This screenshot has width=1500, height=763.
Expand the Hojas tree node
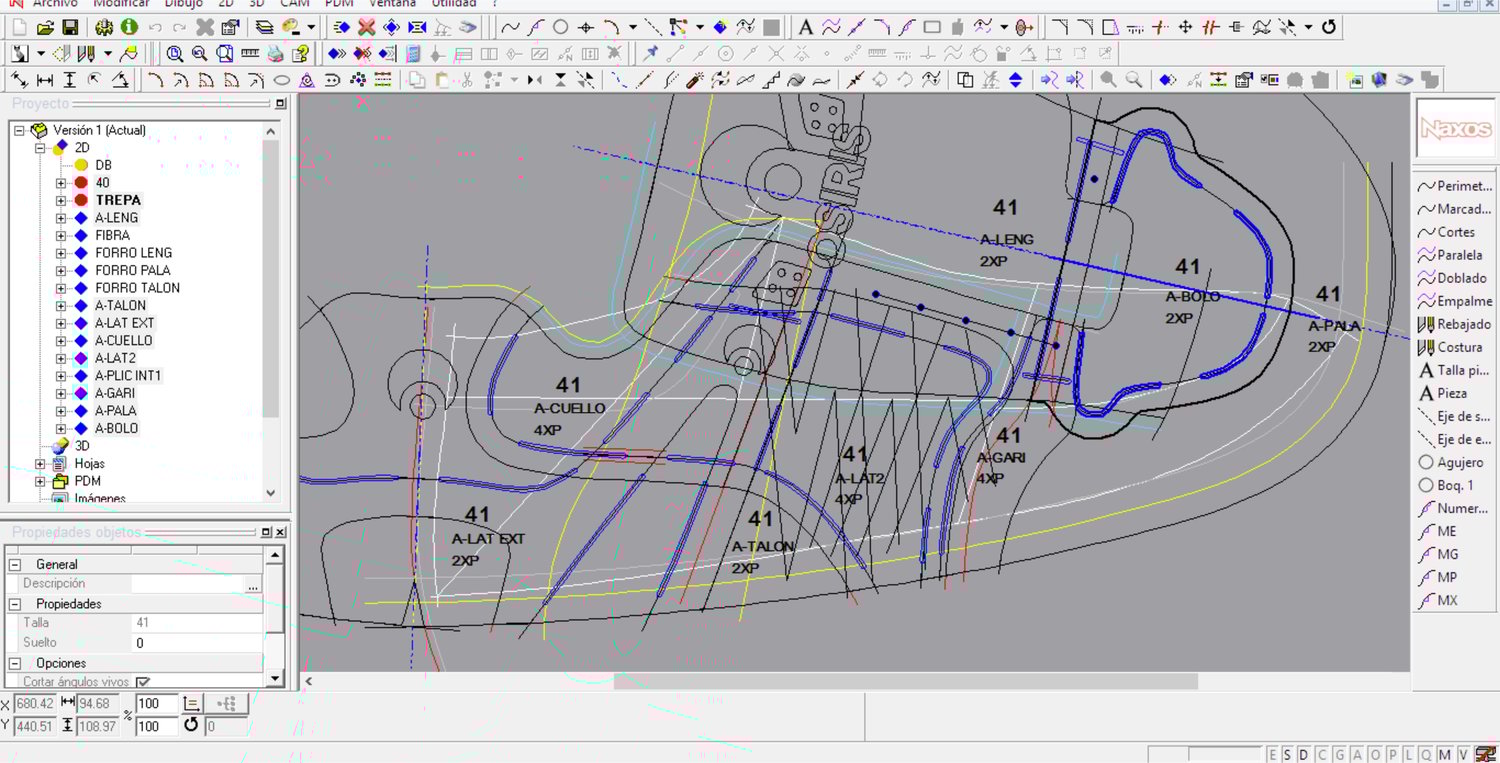coord(40,464)
